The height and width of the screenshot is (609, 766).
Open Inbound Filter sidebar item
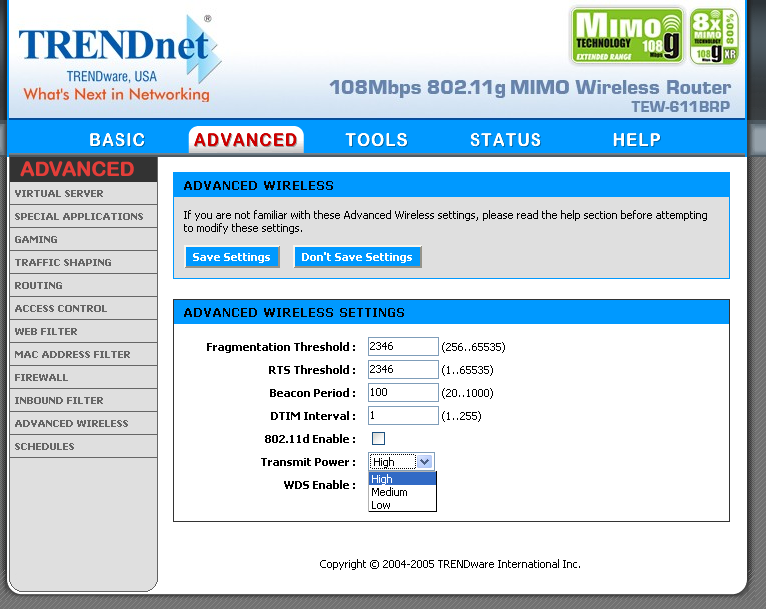pyautogui.click(x=83, y=400)
